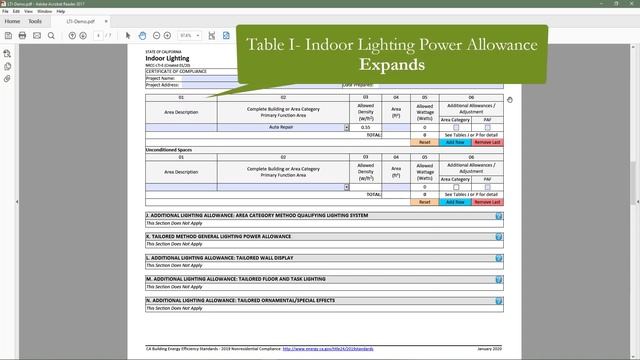Check Area Category box in Unconditioned Spaces row
This screenshot has height=360, width=640.
click(x=456, y=187)
